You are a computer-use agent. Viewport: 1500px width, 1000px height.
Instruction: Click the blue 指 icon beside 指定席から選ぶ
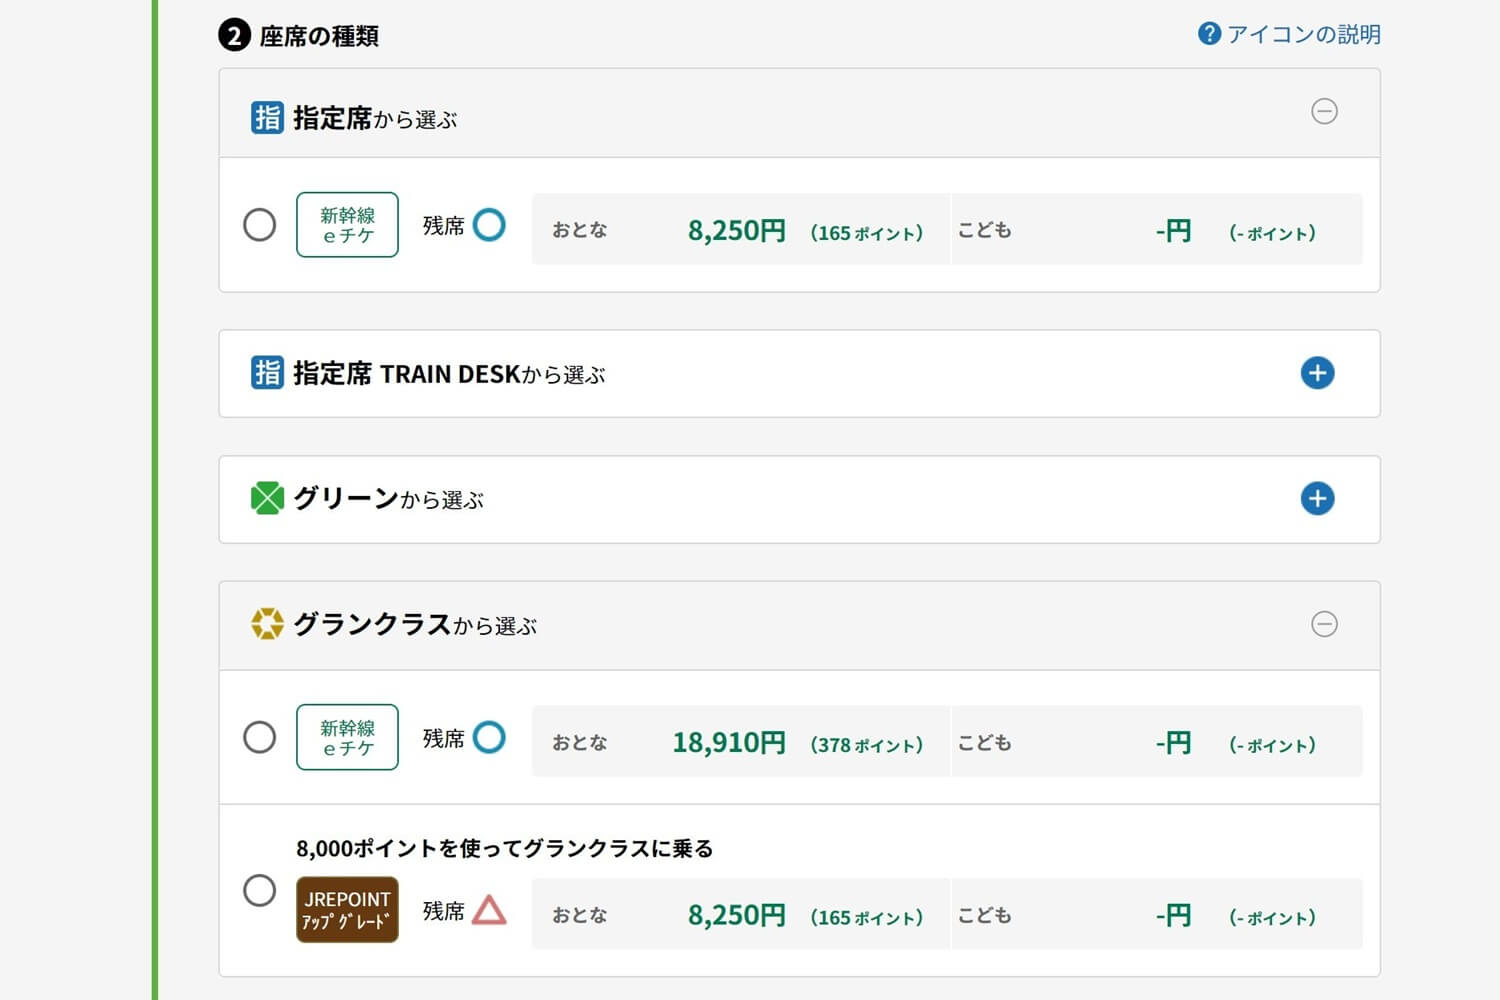coord(267,118)
